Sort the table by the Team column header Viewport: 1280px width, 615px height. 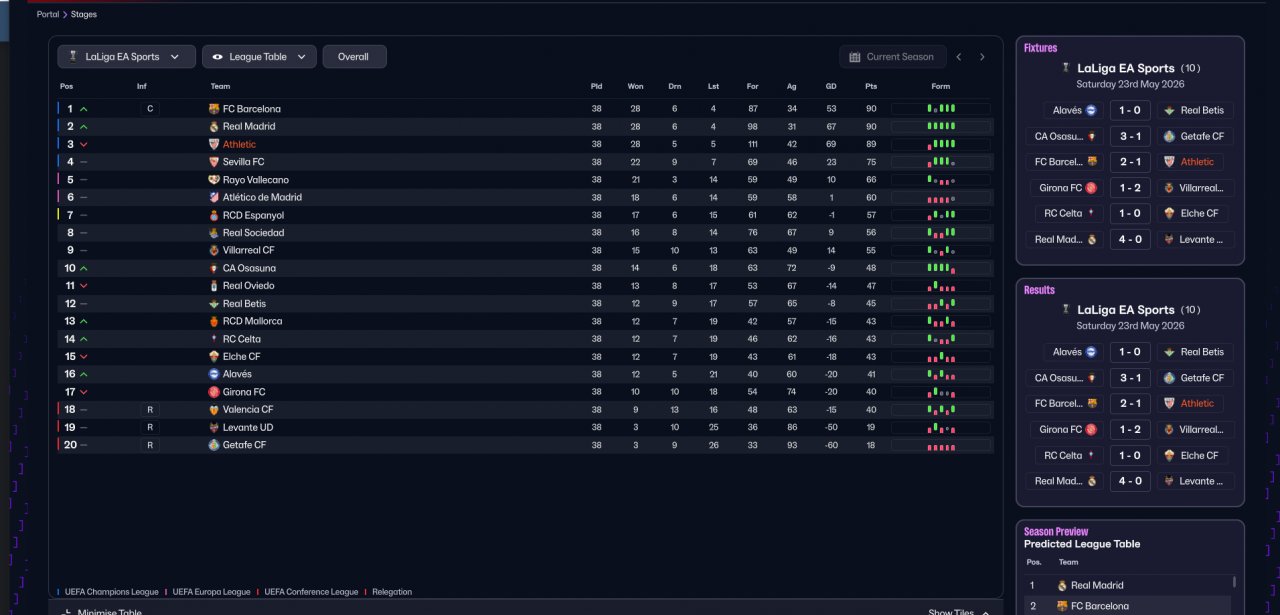click(220, 86)
